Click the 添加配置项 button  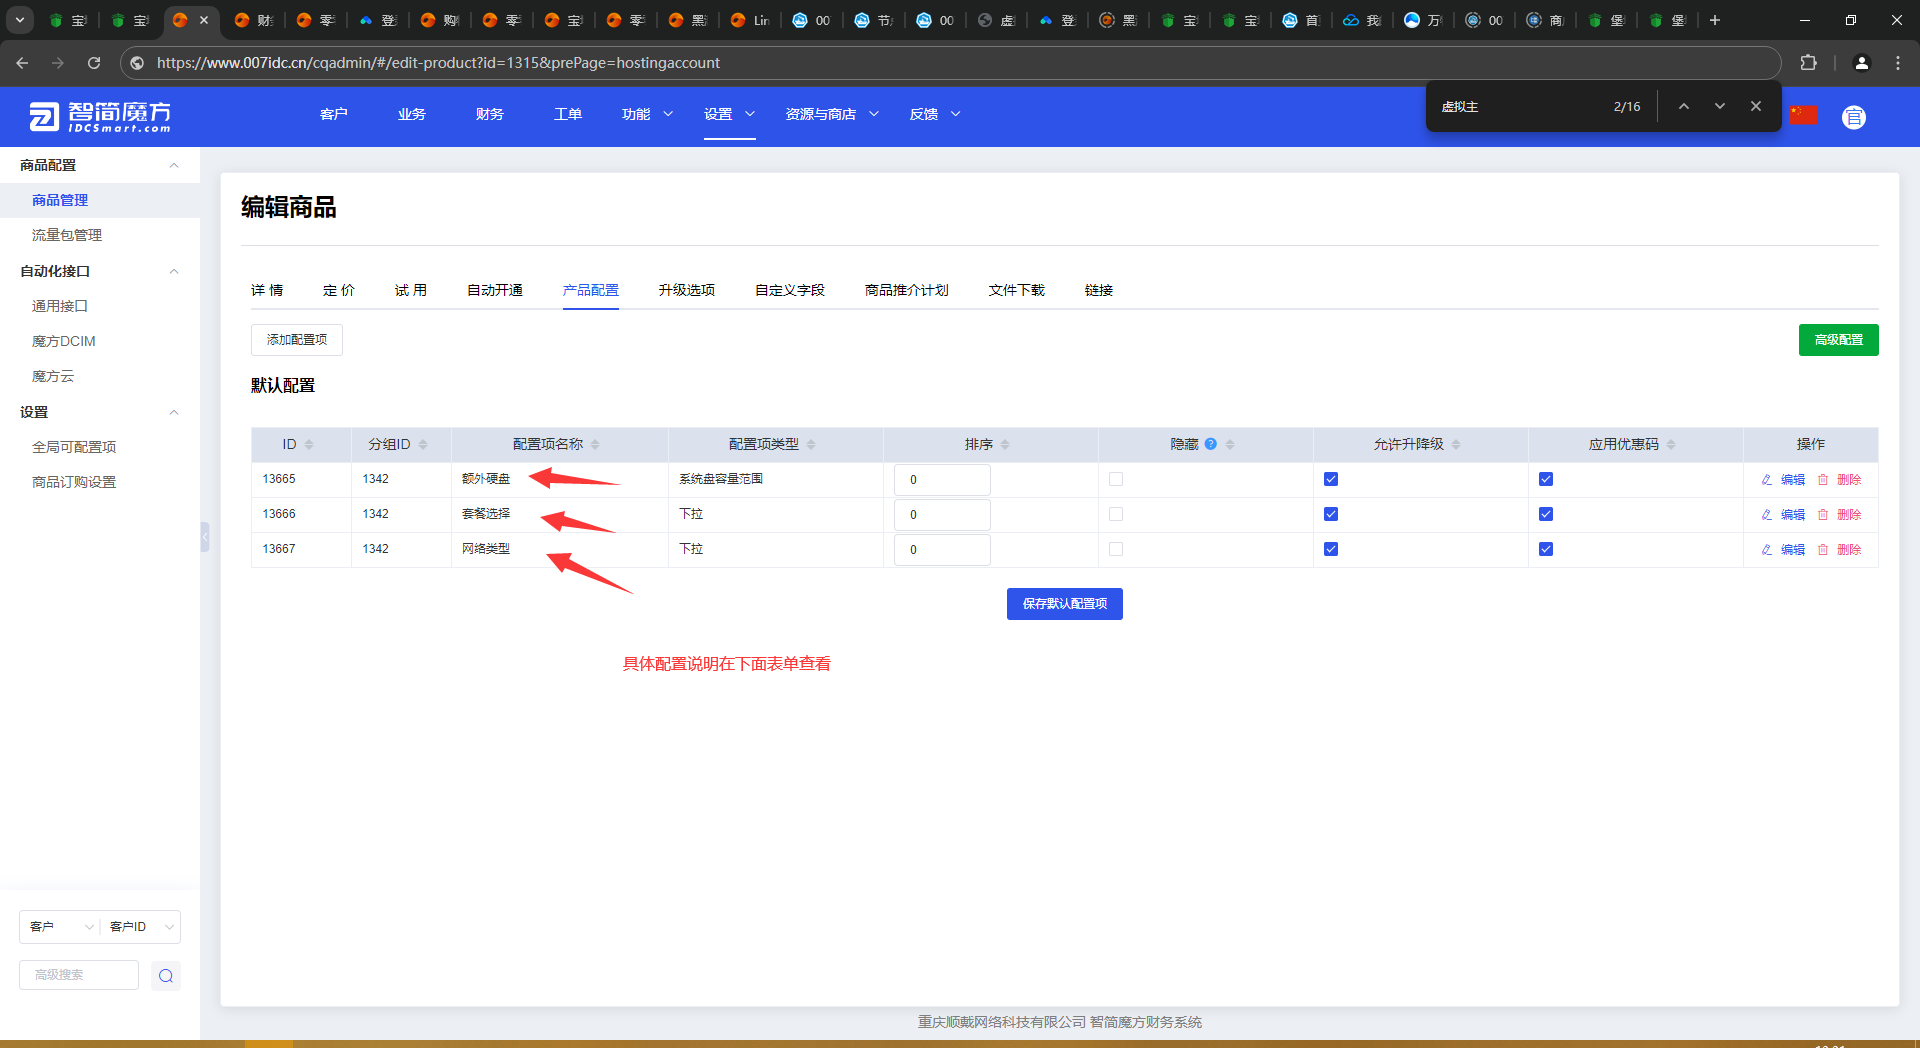(297, 340)
